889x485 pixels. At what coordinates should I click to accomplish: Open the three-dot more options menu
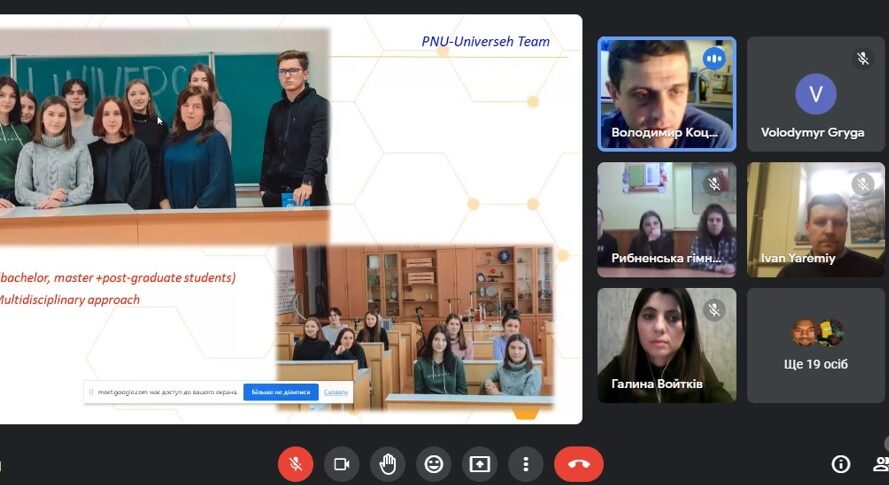525,464
